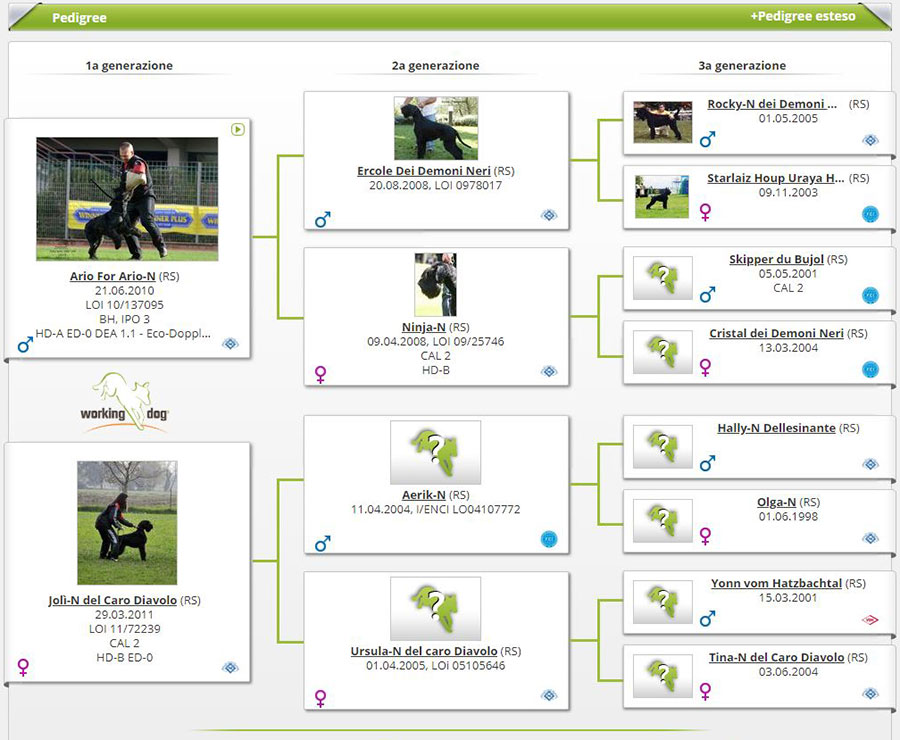Click the male symbol on Rocky-N card
900x740 pixels.
pyautogui.click(x=707, y=139)
